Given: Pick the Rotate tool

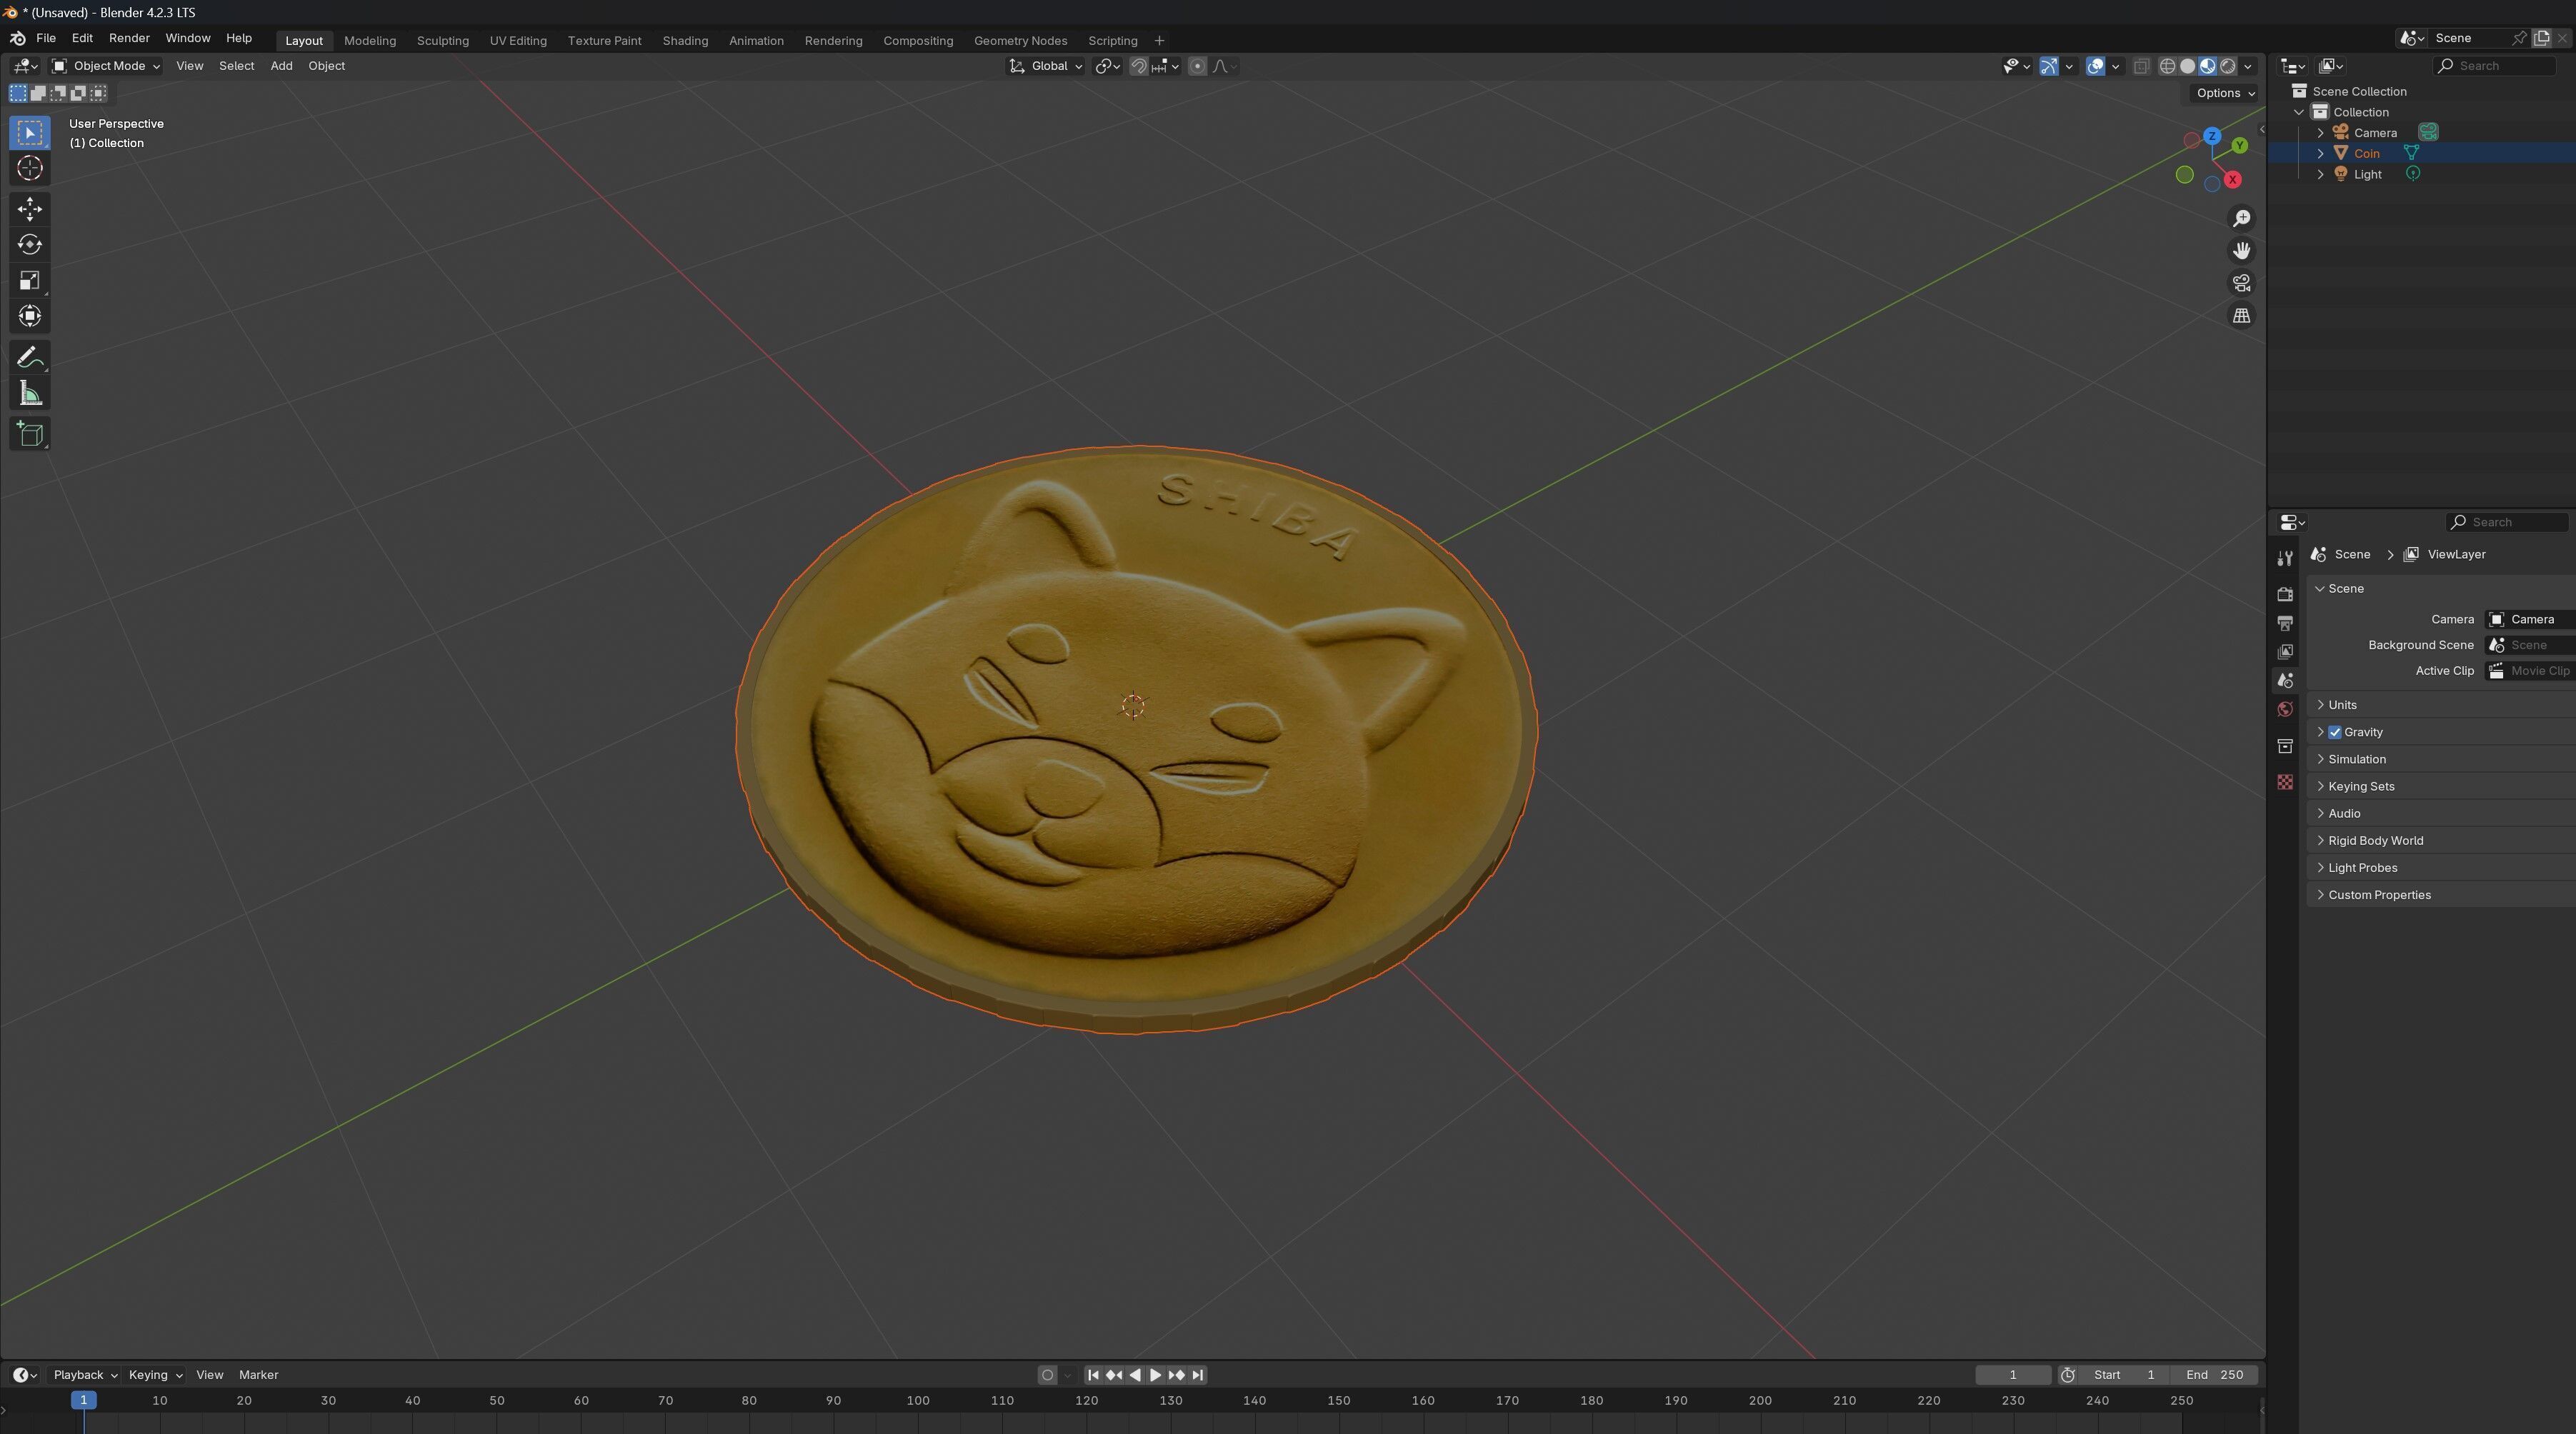Looking at the screenshot, I should tap(30, 245).
